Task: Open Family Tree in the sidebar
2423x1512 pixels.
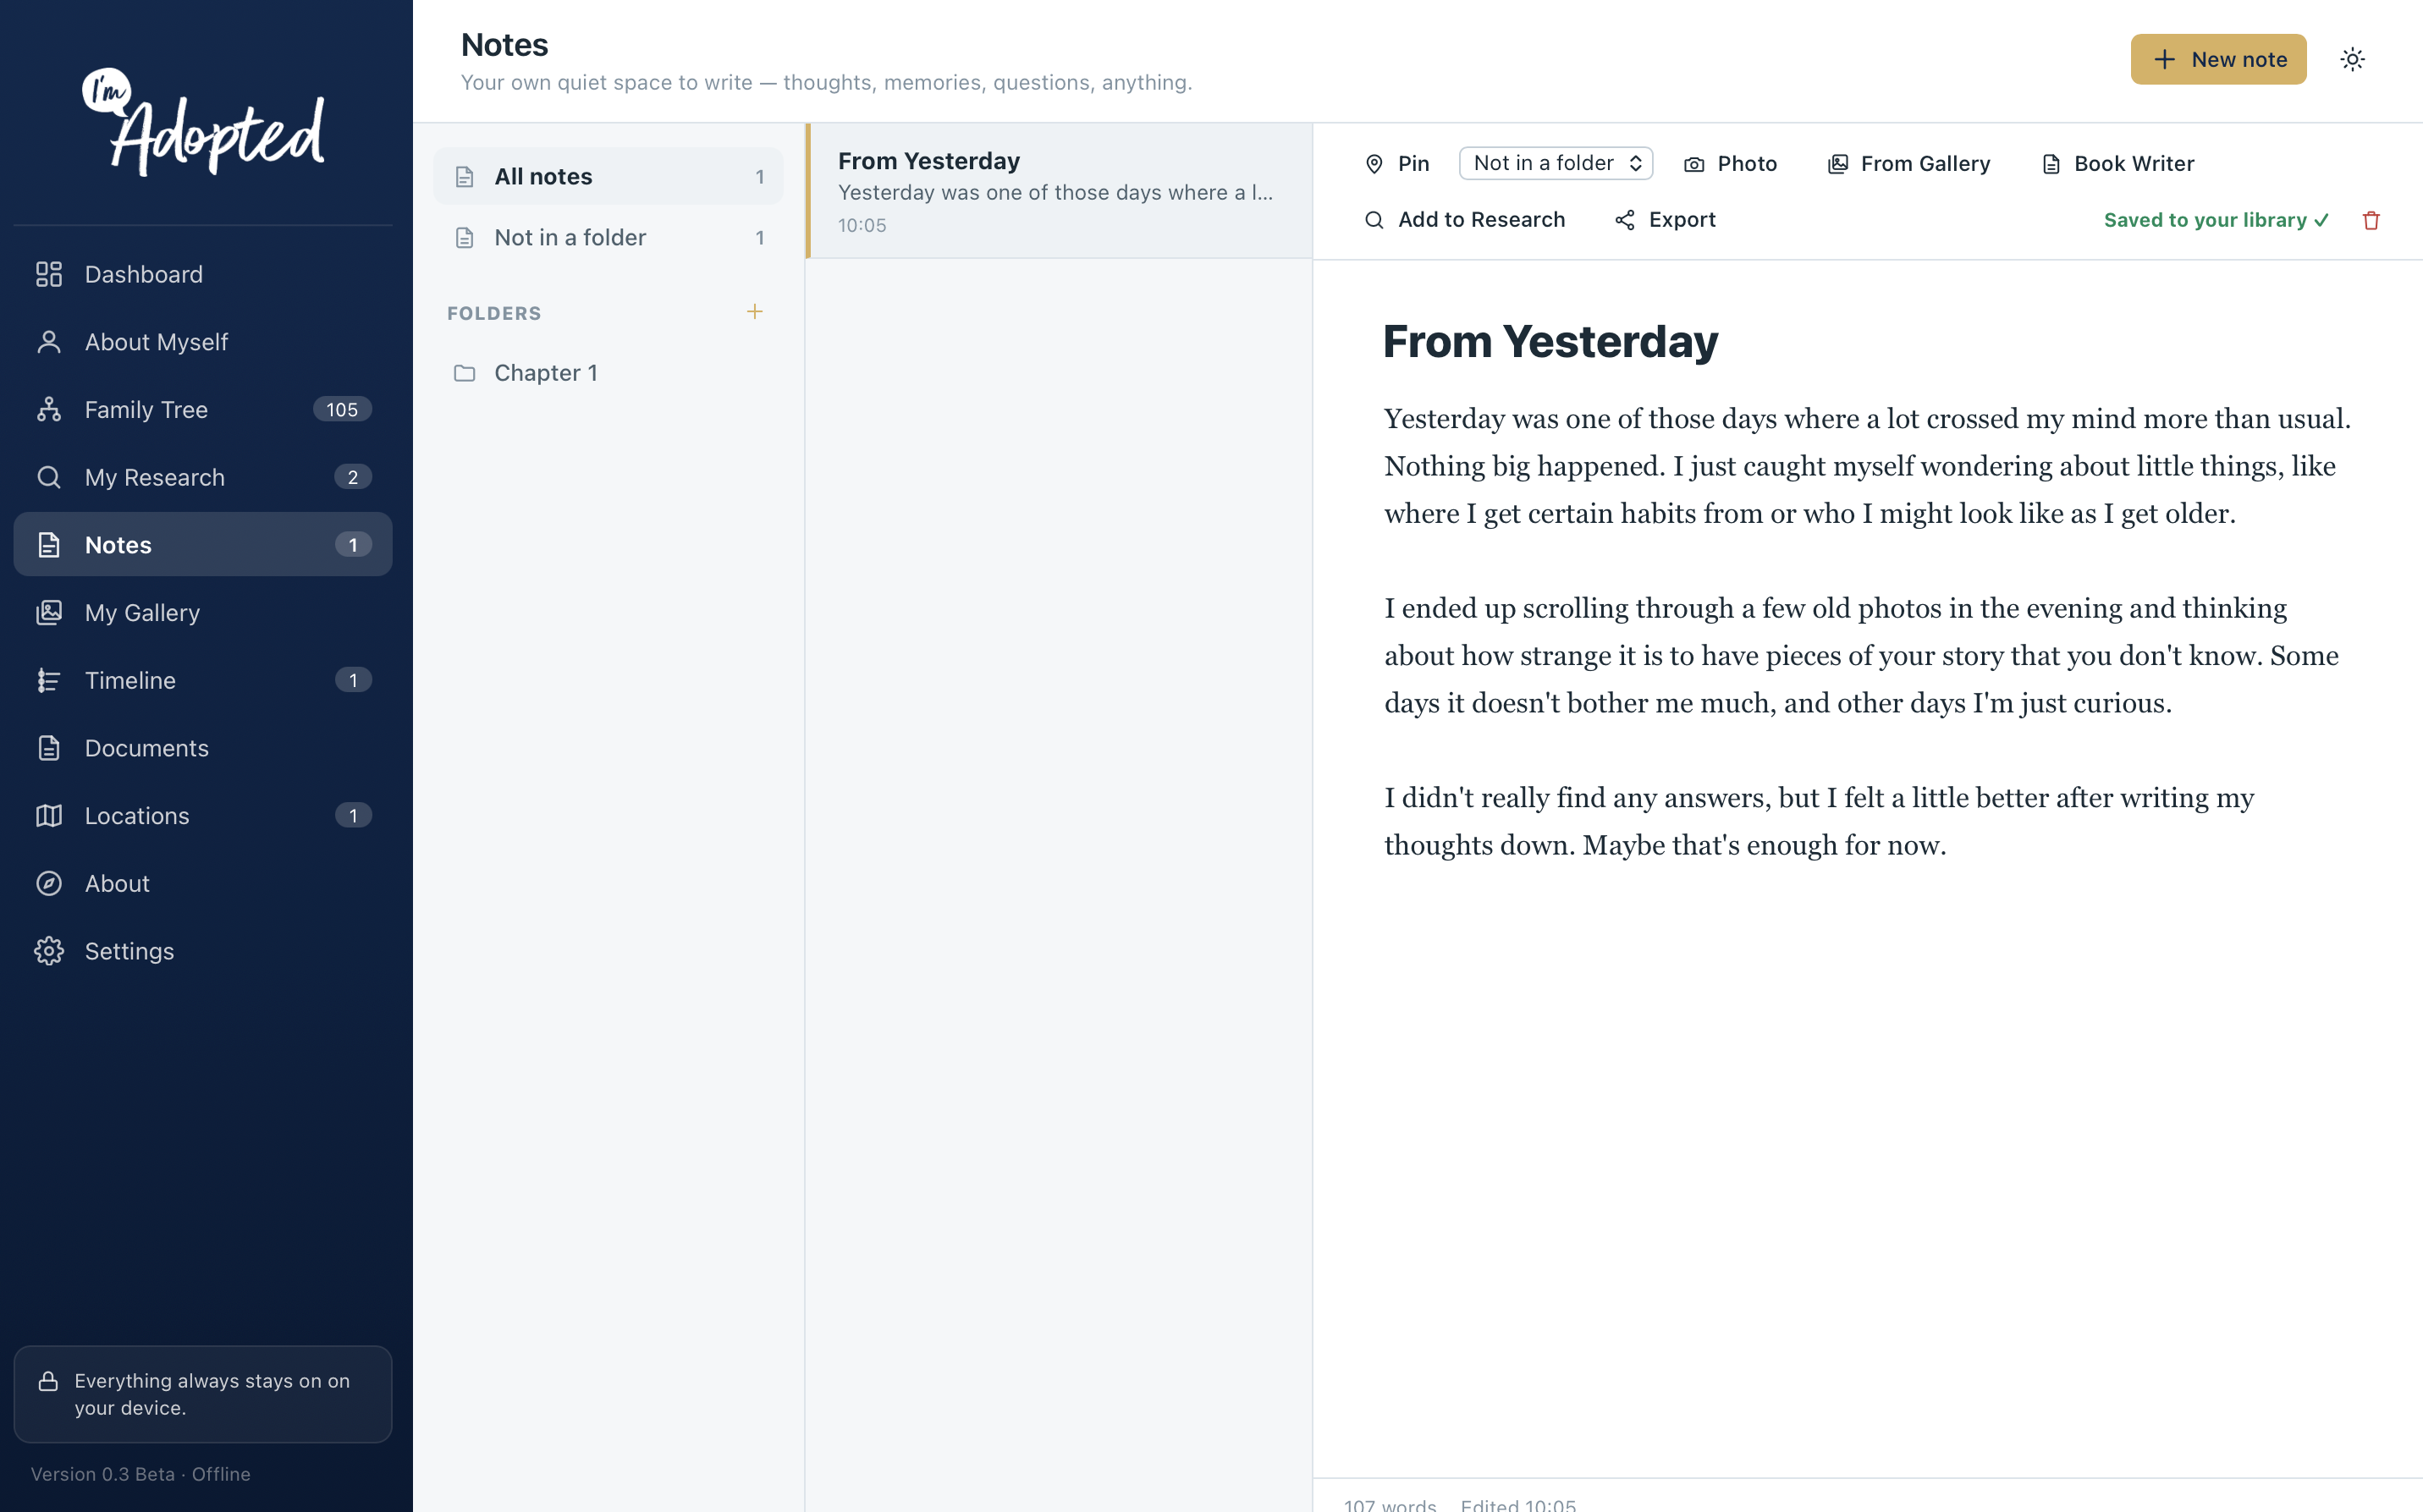Action: (203, 409)
